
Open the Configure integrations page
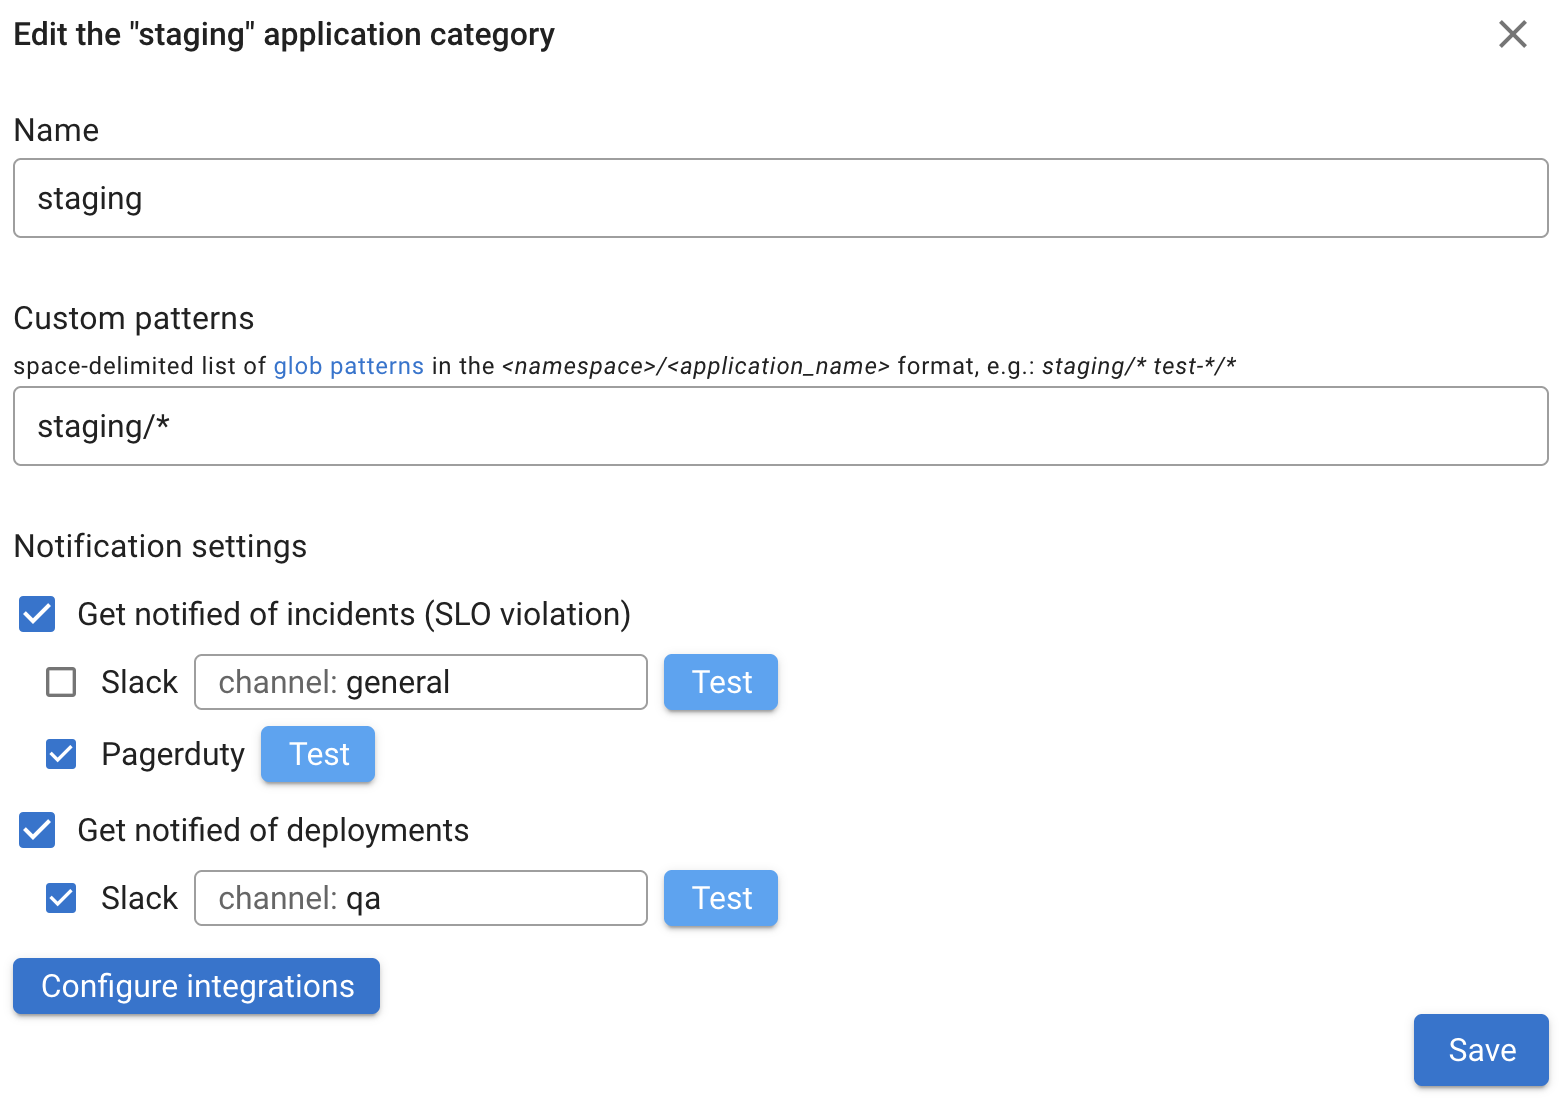tap(196, 986)
